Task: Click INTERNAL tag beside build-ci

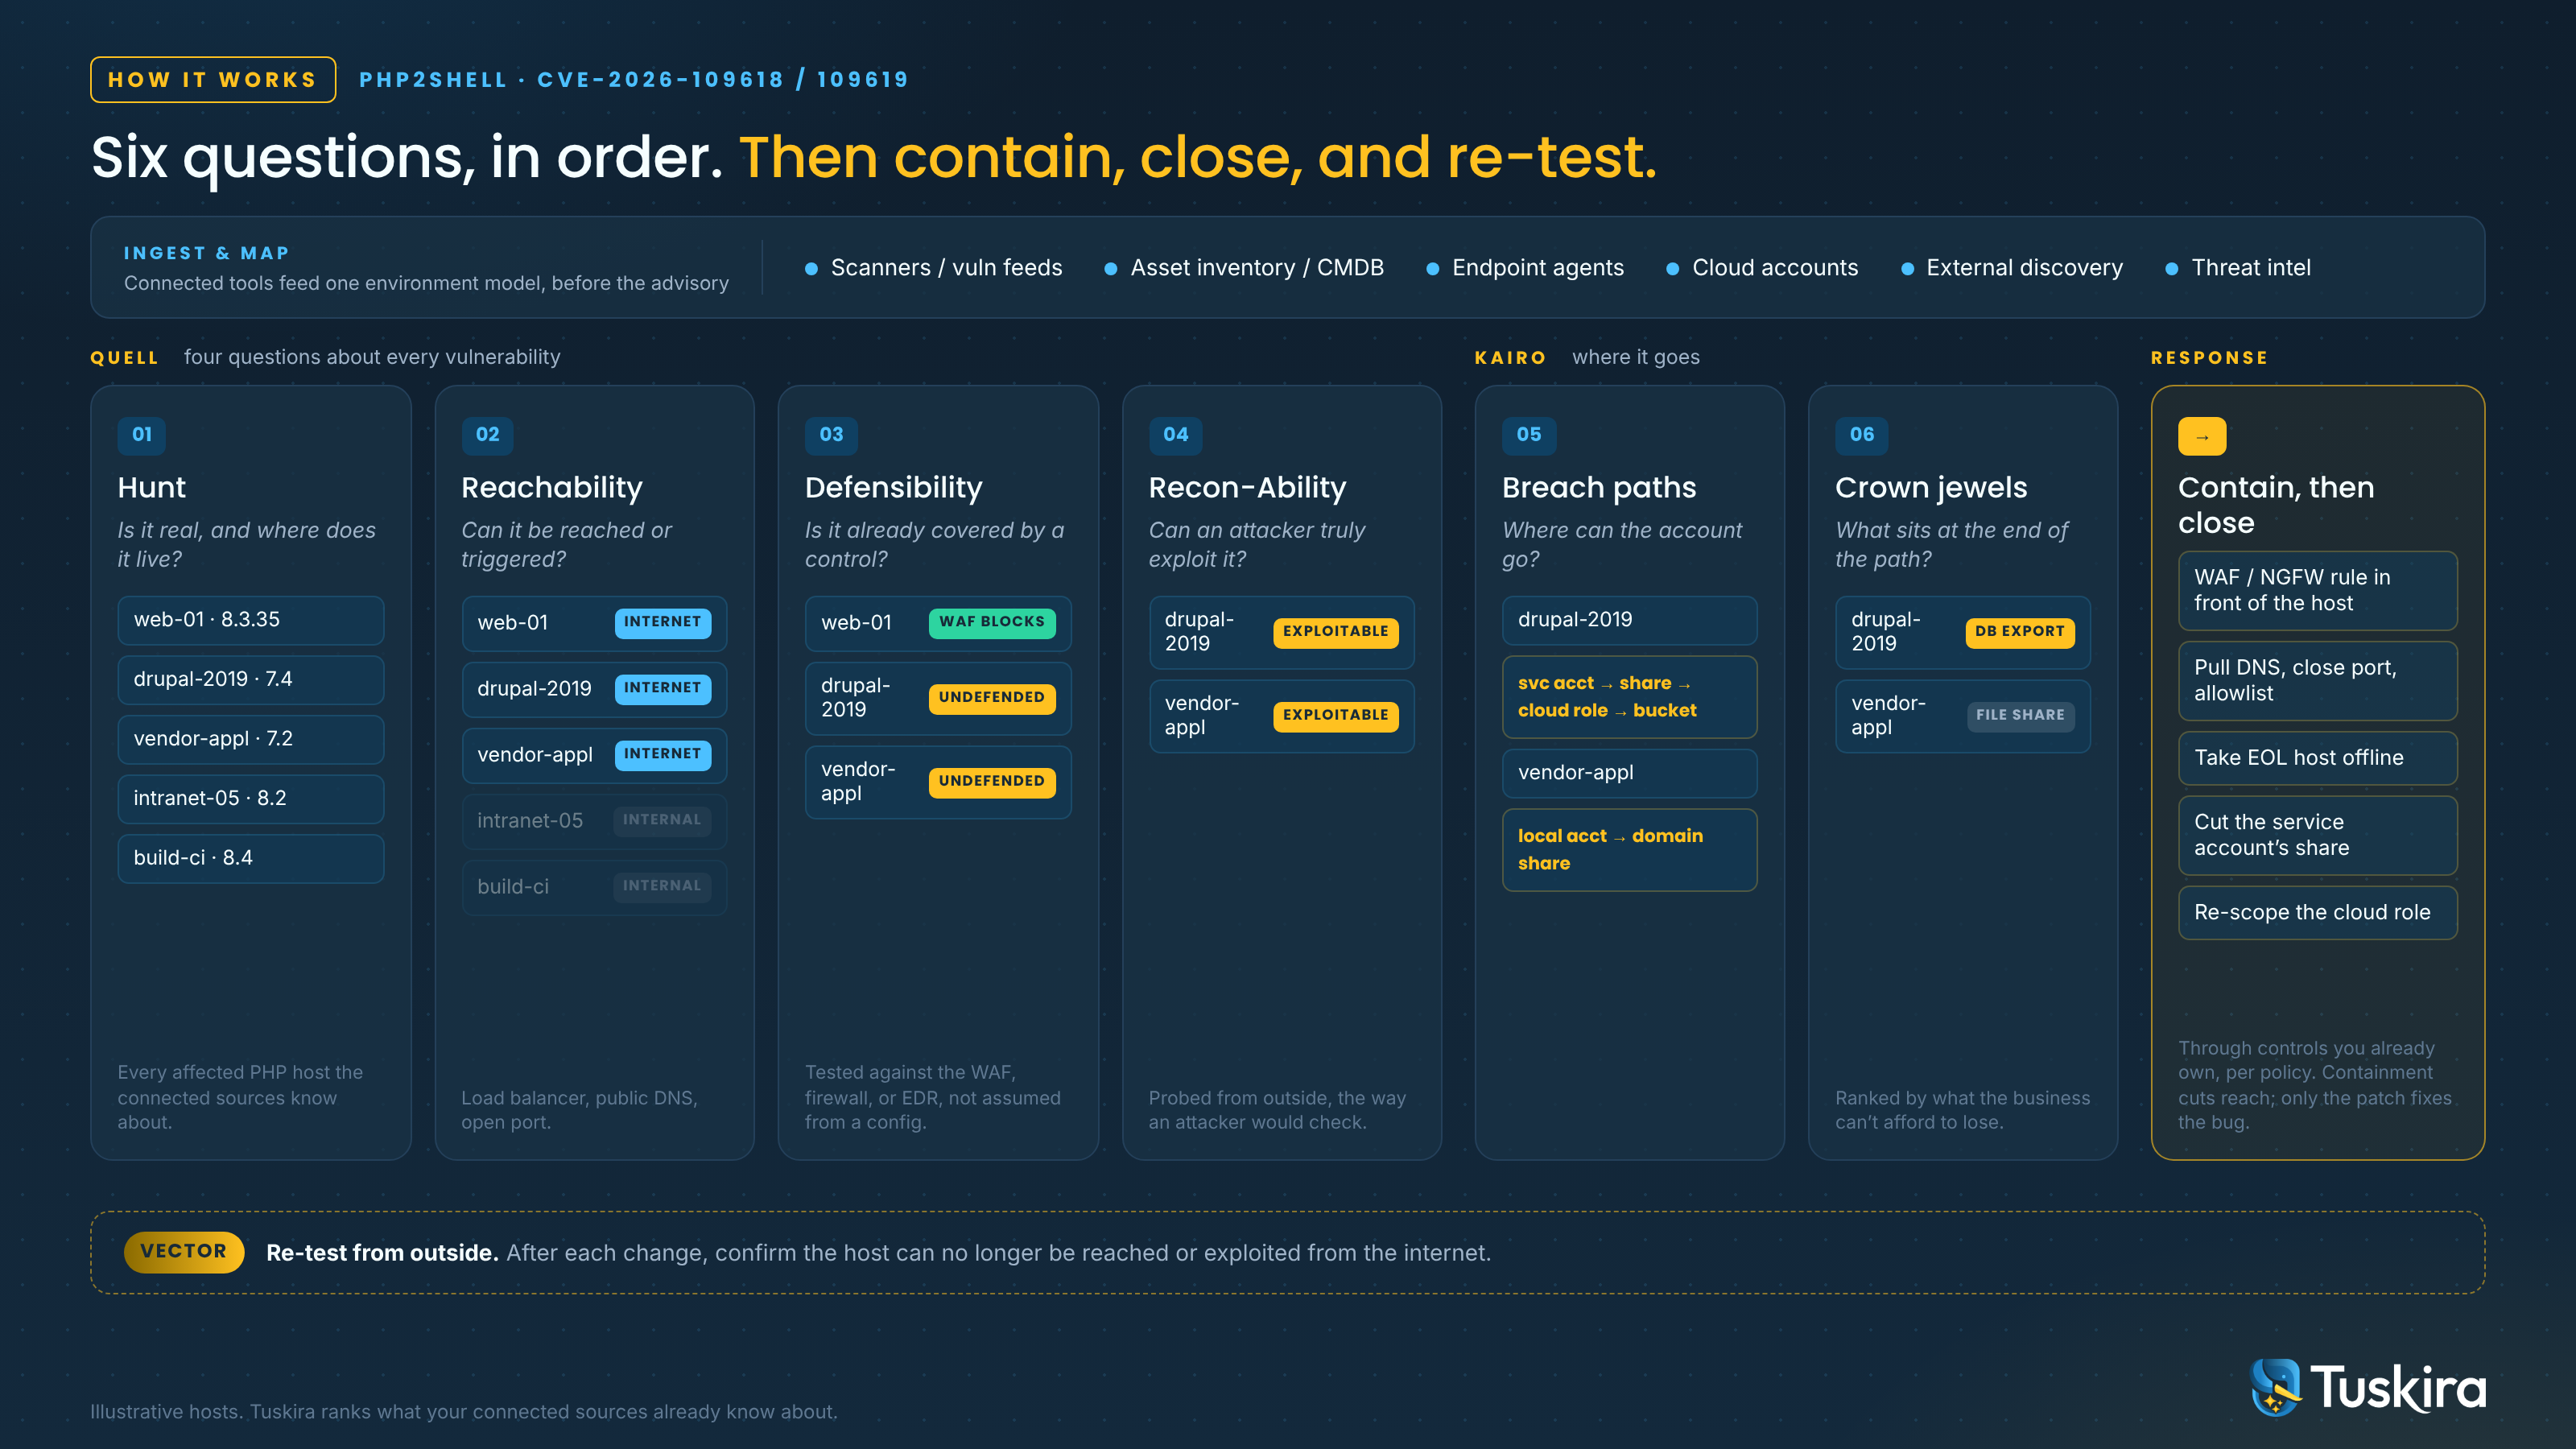Action: [662, 886]
